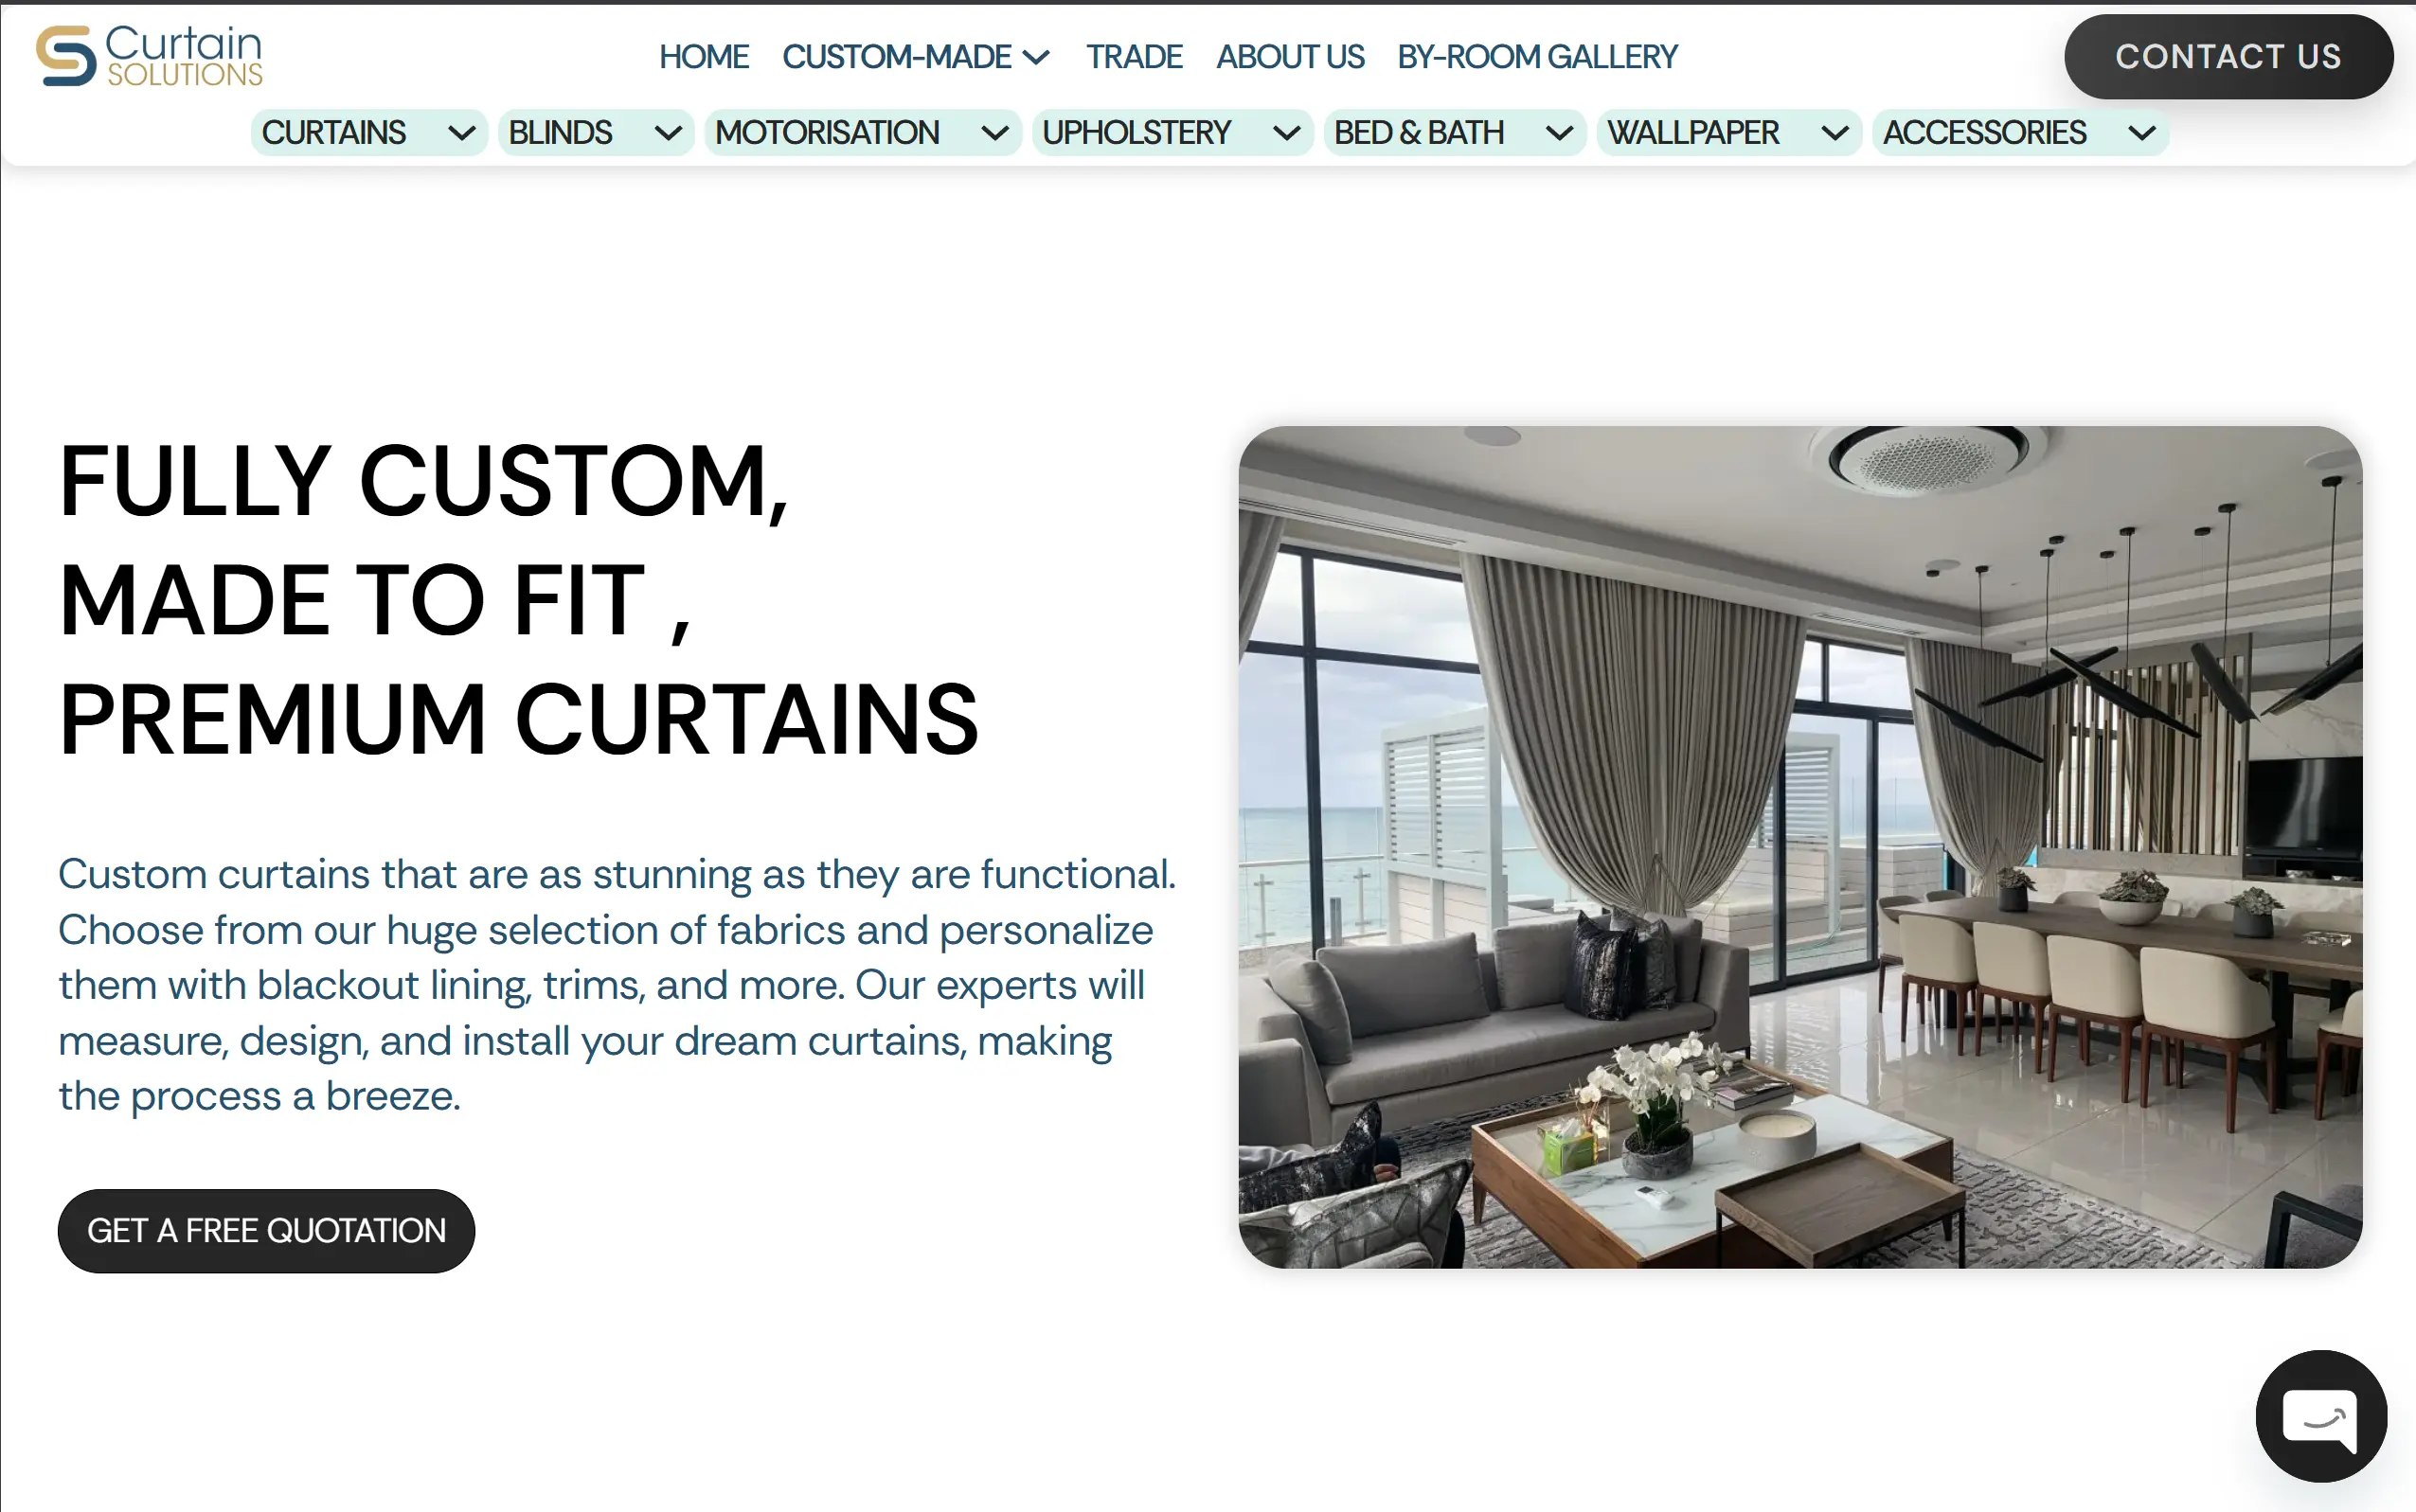Expand the Upholstery chevron

[1287, 133]
